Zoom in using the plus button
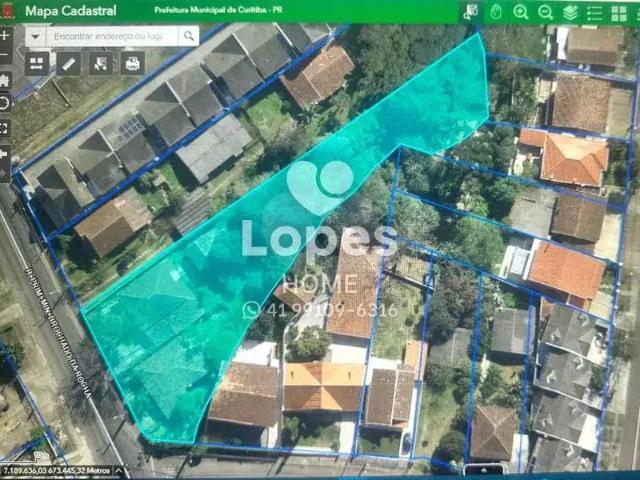The width and height of the screenshot is (640, 480). (5, 35)
